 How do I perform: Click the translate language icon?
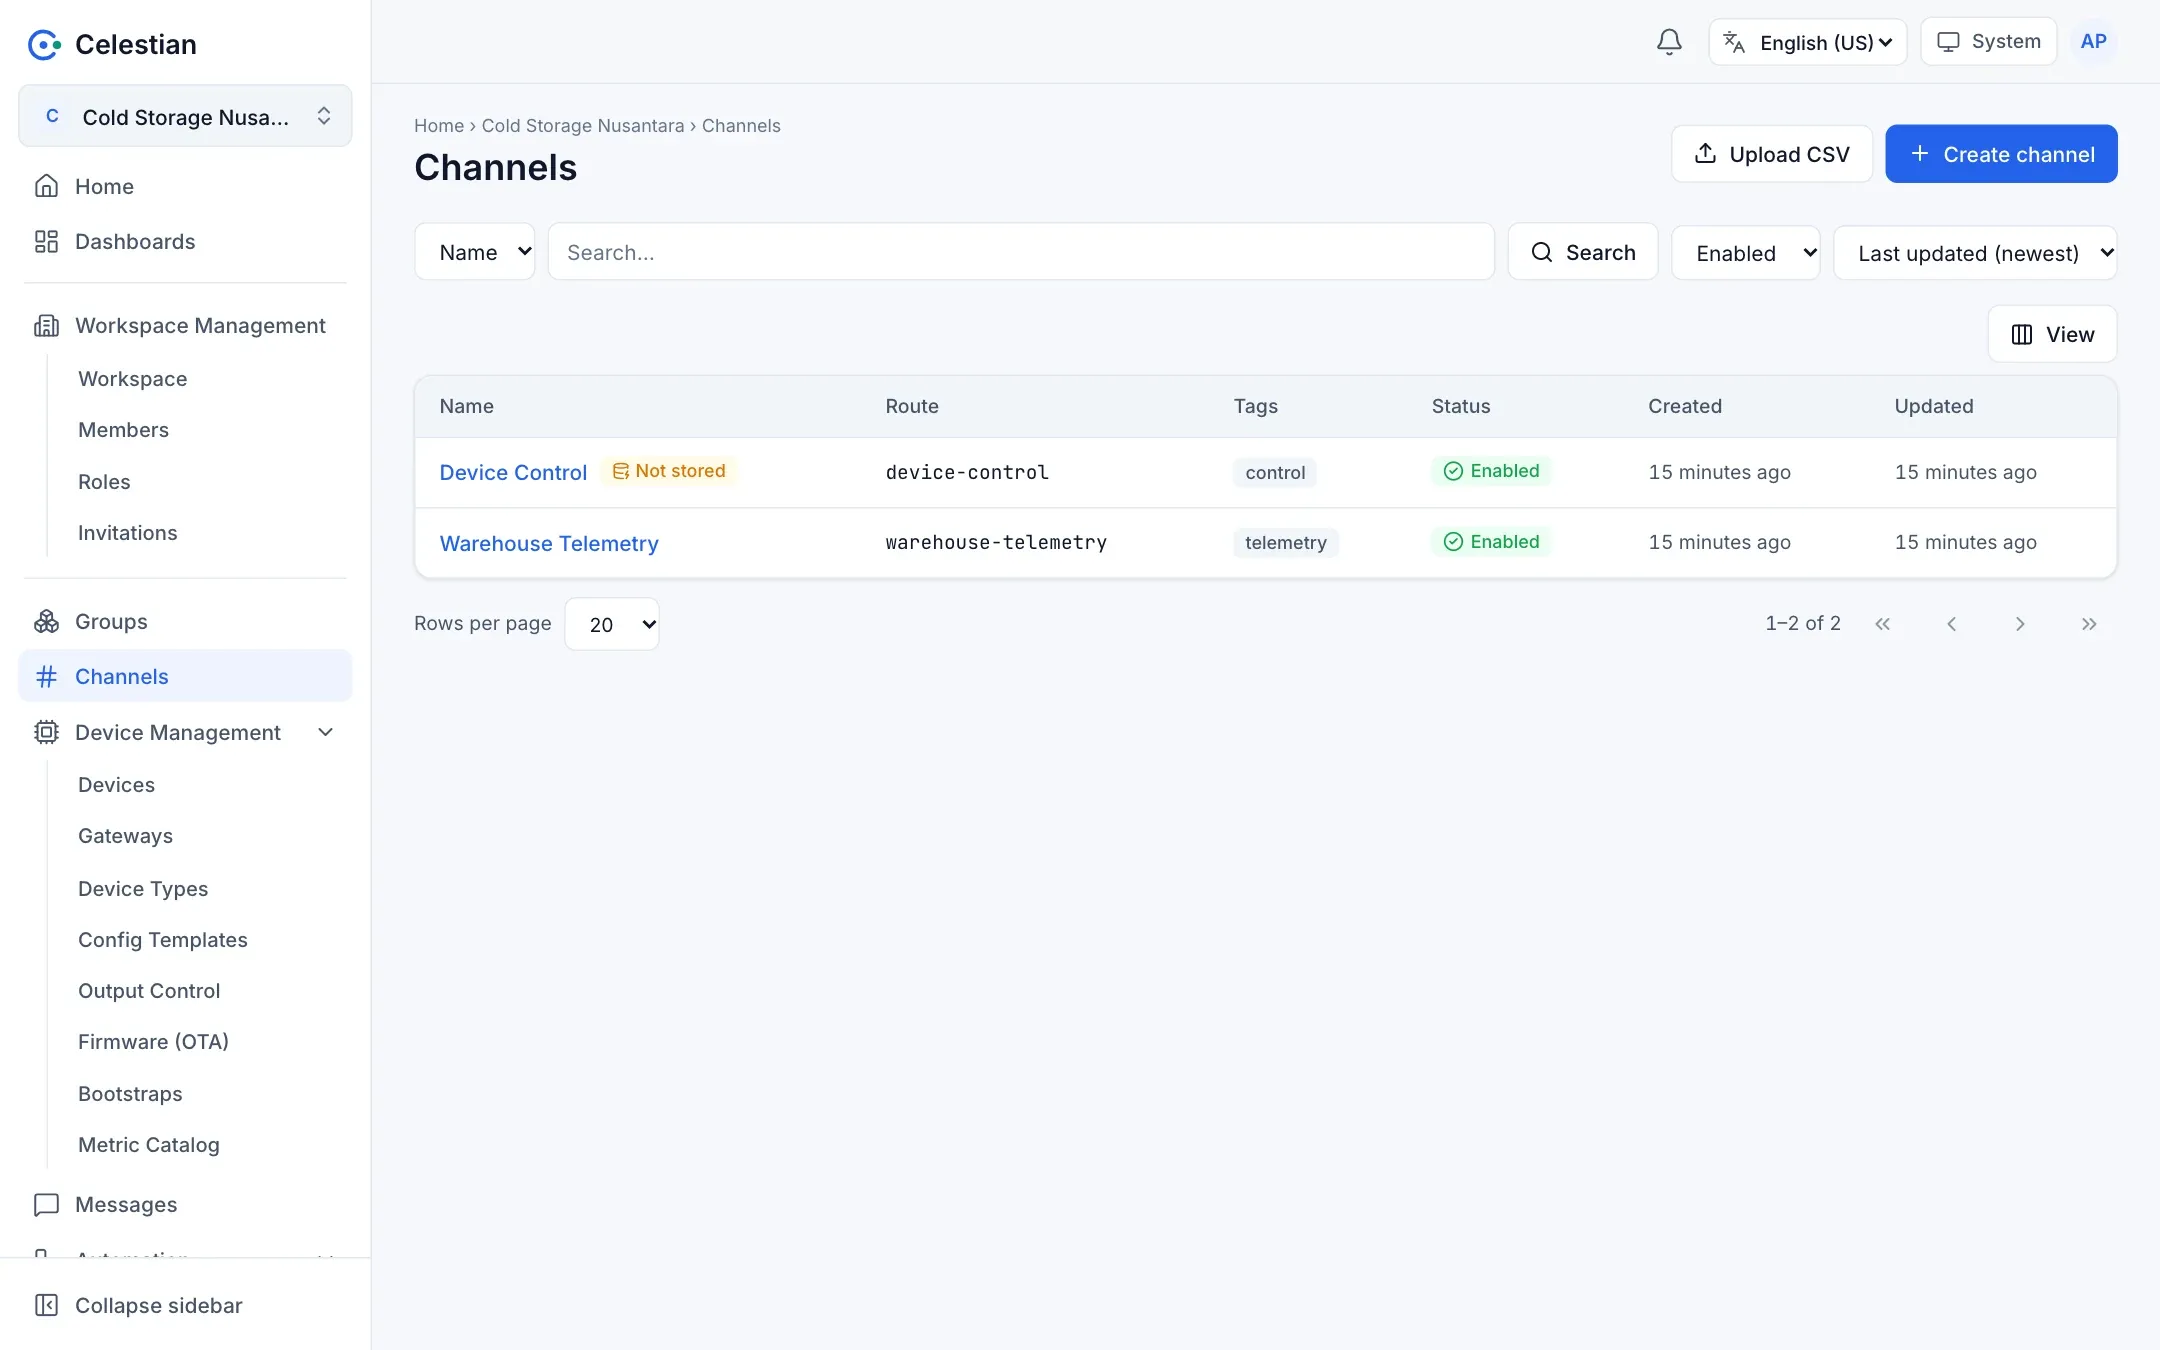pos(1734,42)
